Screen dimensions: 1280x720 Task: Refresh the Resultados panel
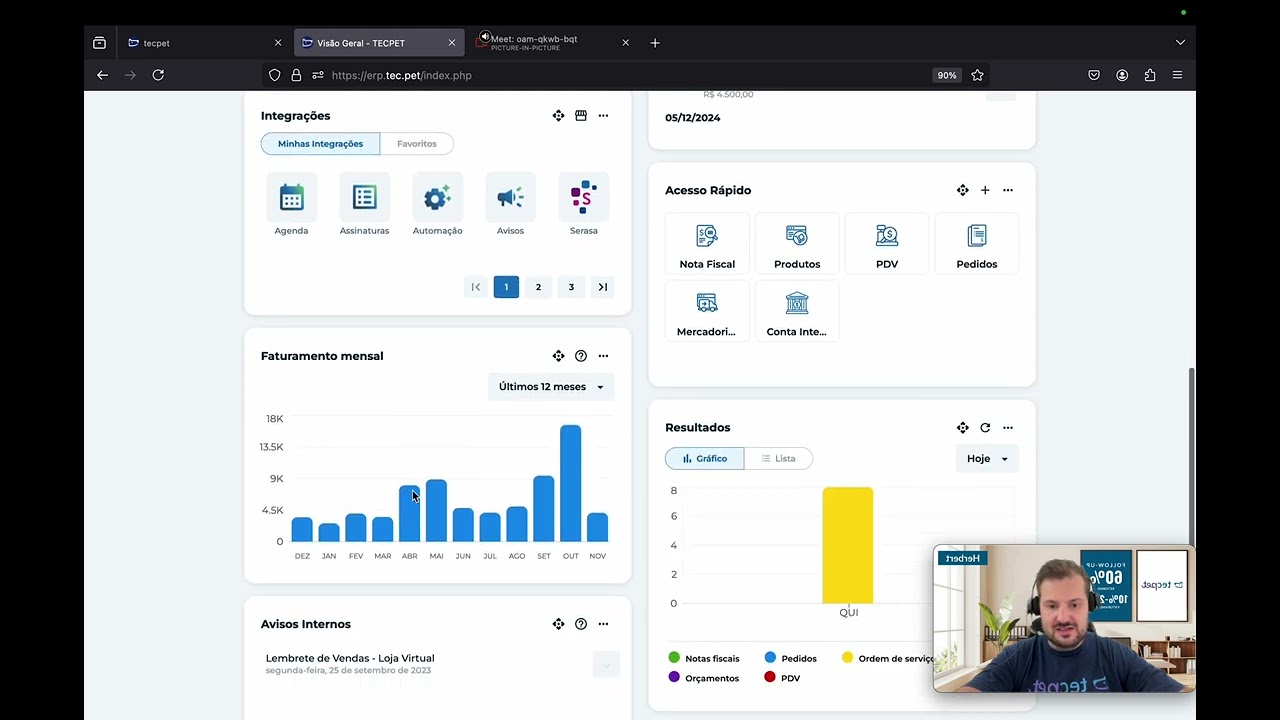click(985, 428)
